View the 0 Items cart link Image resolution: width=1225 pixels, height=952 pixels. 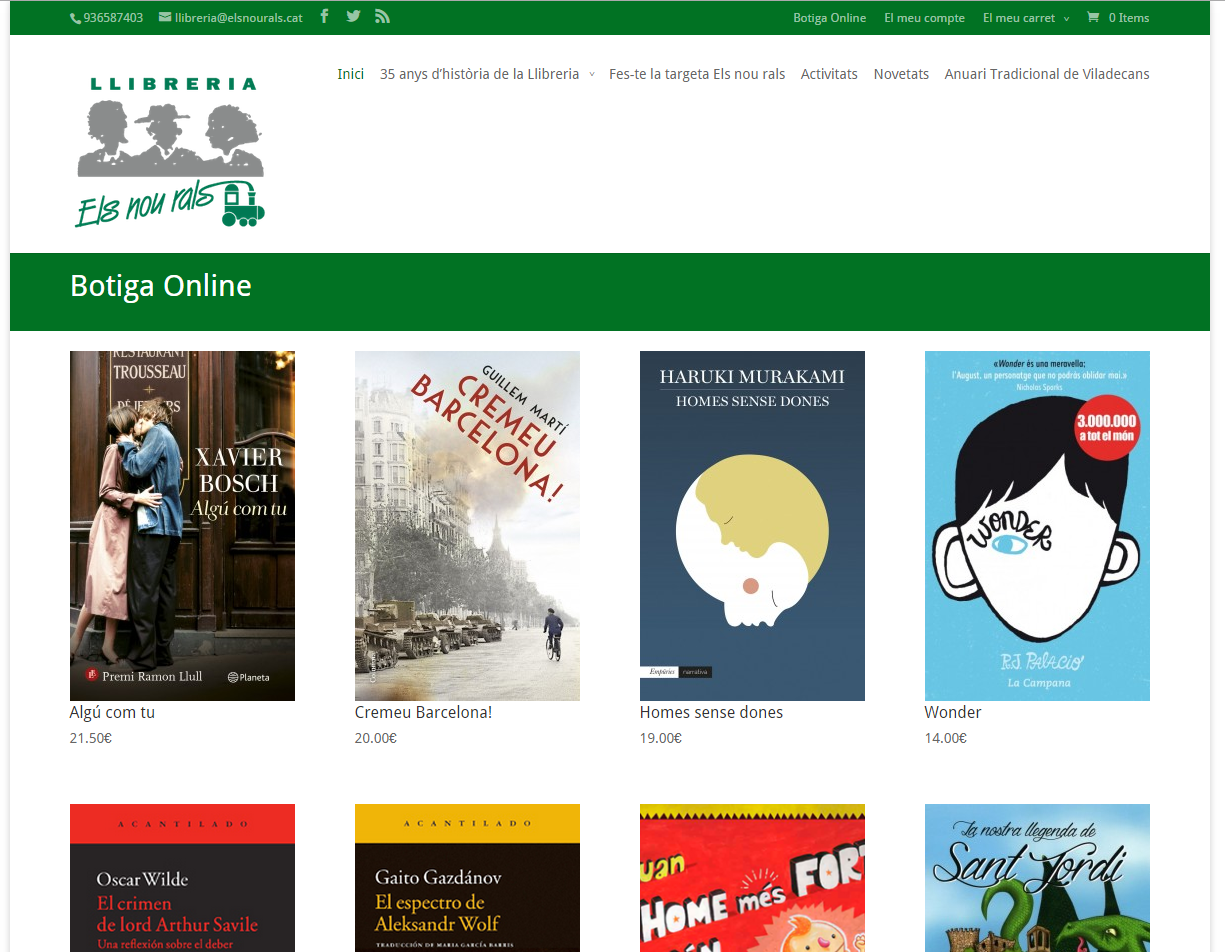pos(1129,18)
